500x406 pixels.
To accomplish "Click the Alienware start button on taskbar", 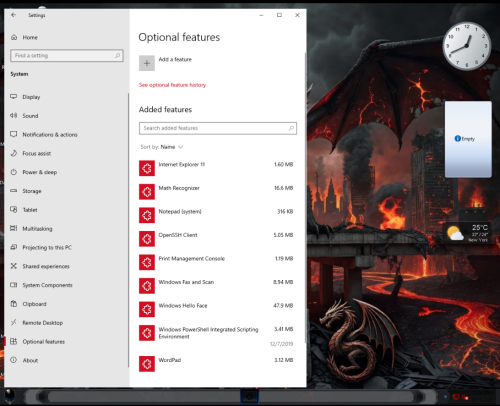I will [10, 397].
